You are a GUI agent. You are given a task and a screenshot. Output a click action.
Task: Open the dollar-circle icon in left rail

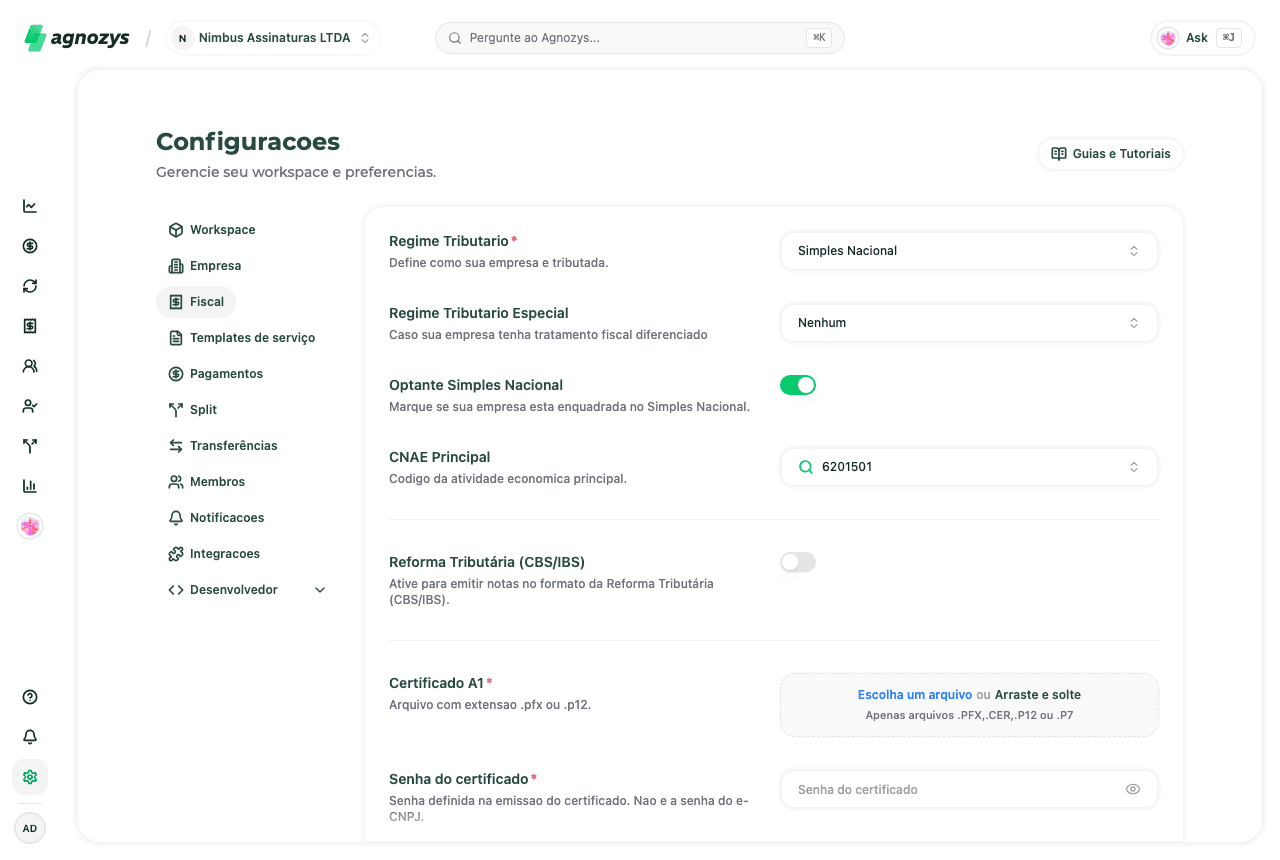click(x=30, y=246)
